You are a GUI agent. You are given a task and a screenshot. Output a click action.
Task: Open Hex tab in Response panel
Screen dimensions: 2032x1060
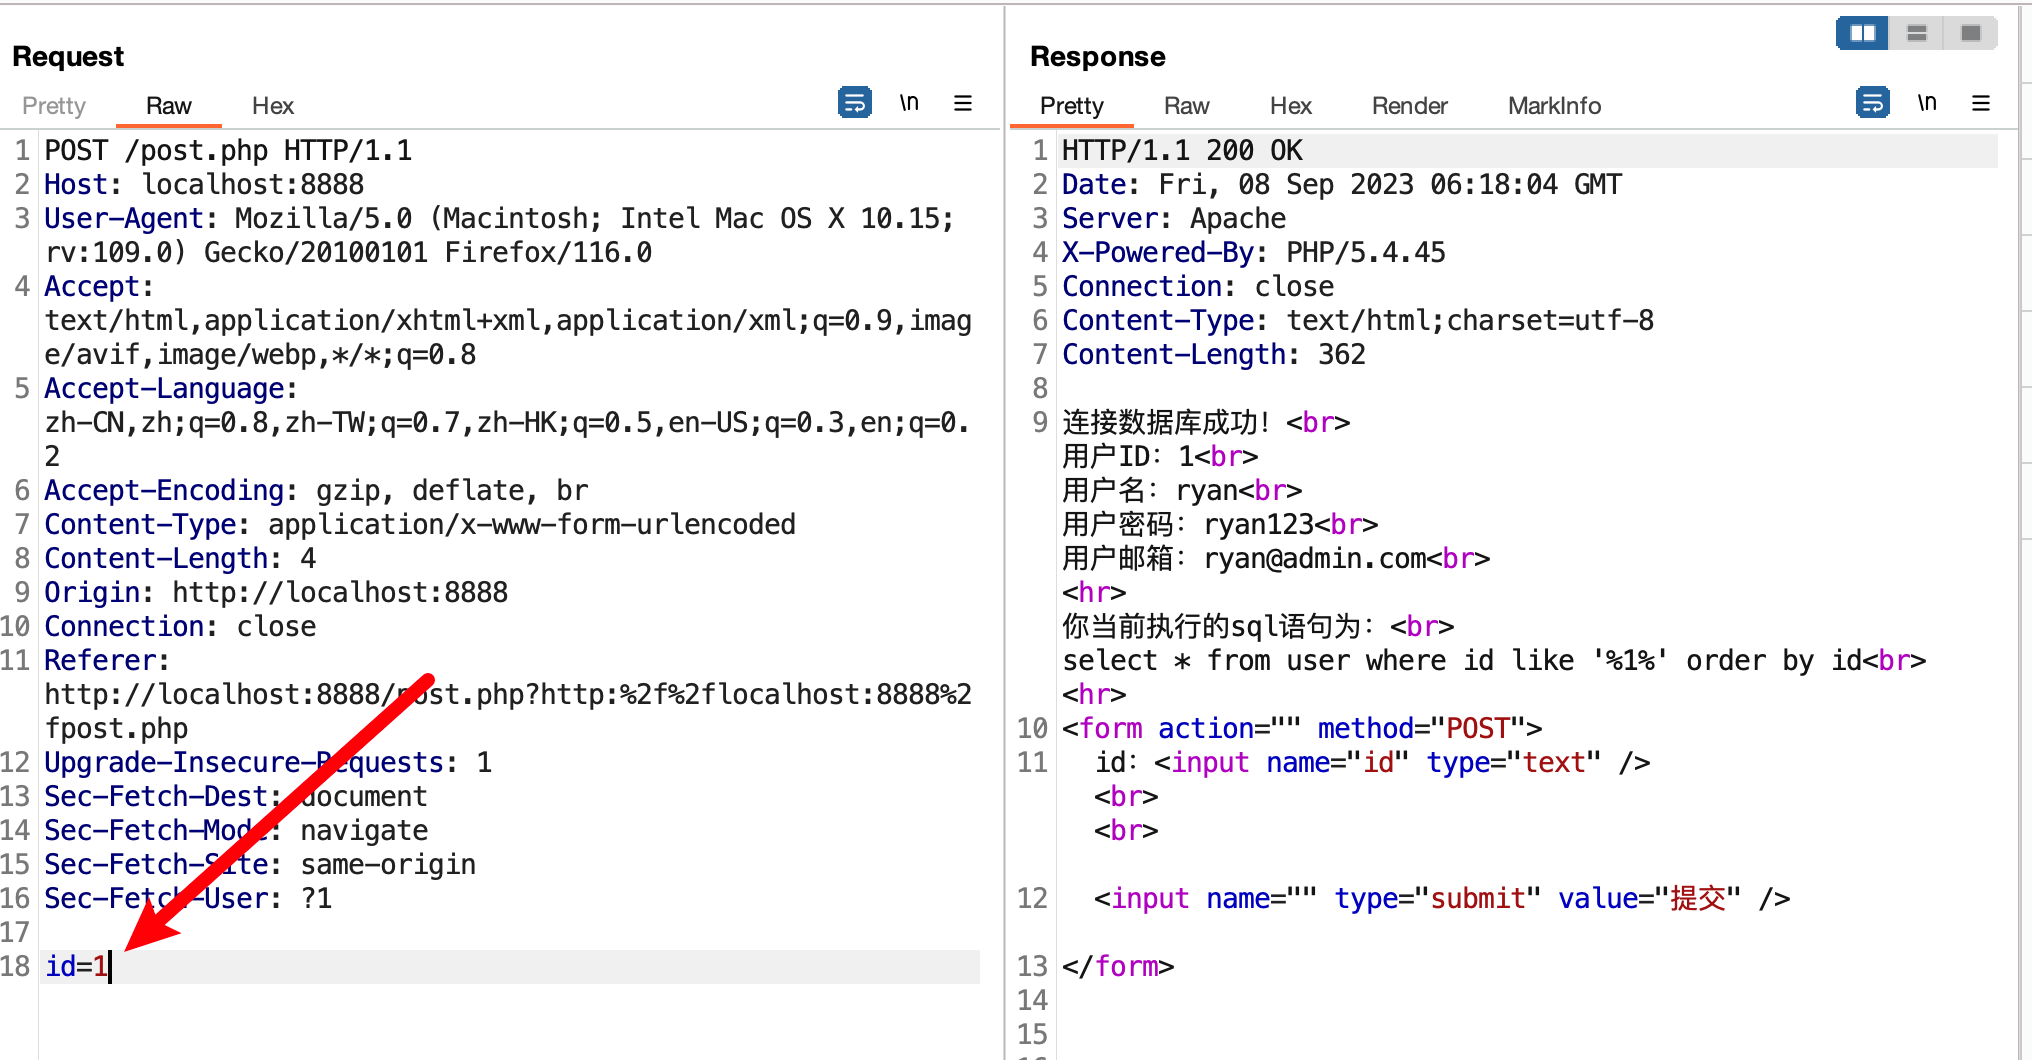click(x=1290, y=106)
